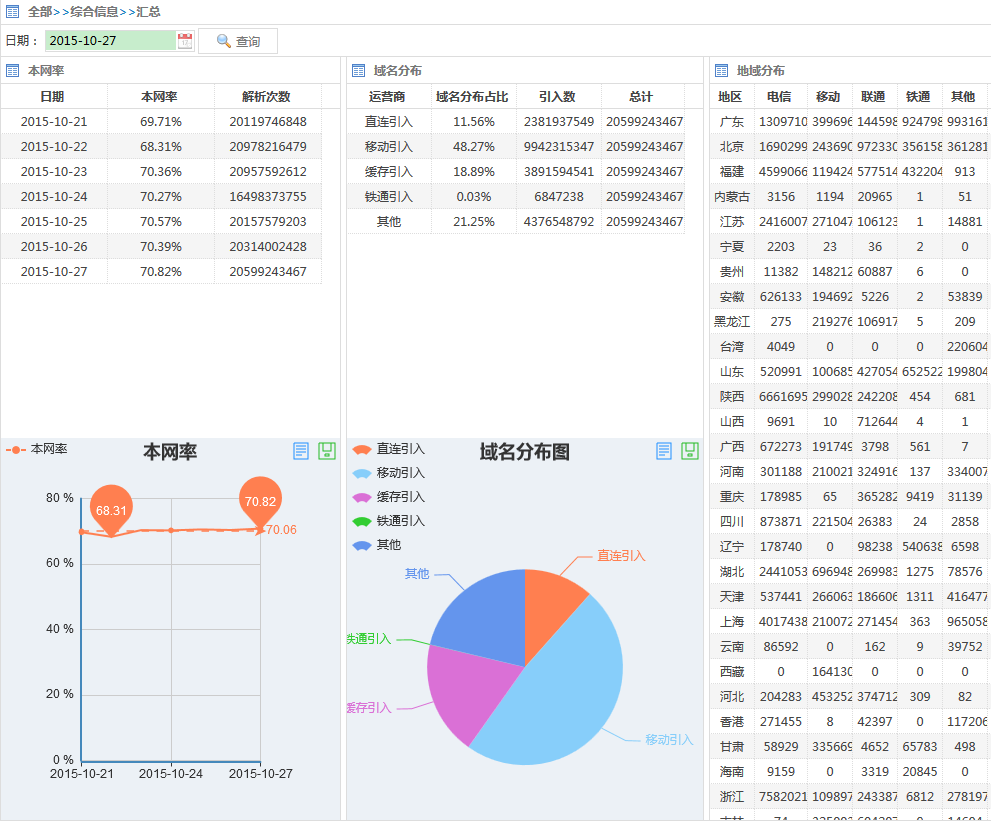Viewport: 991px width, 824px height.
Task: Select the 台湾 region row
Action: tap(849, 347)
